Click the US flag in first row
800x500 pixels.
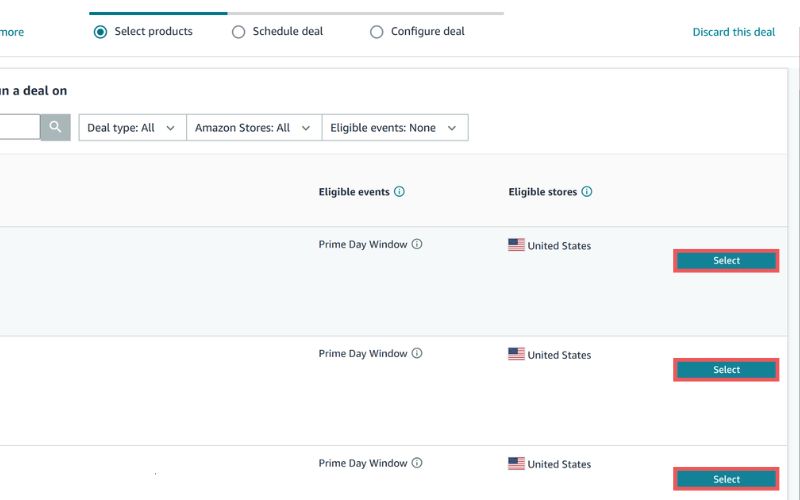point(516,245)
